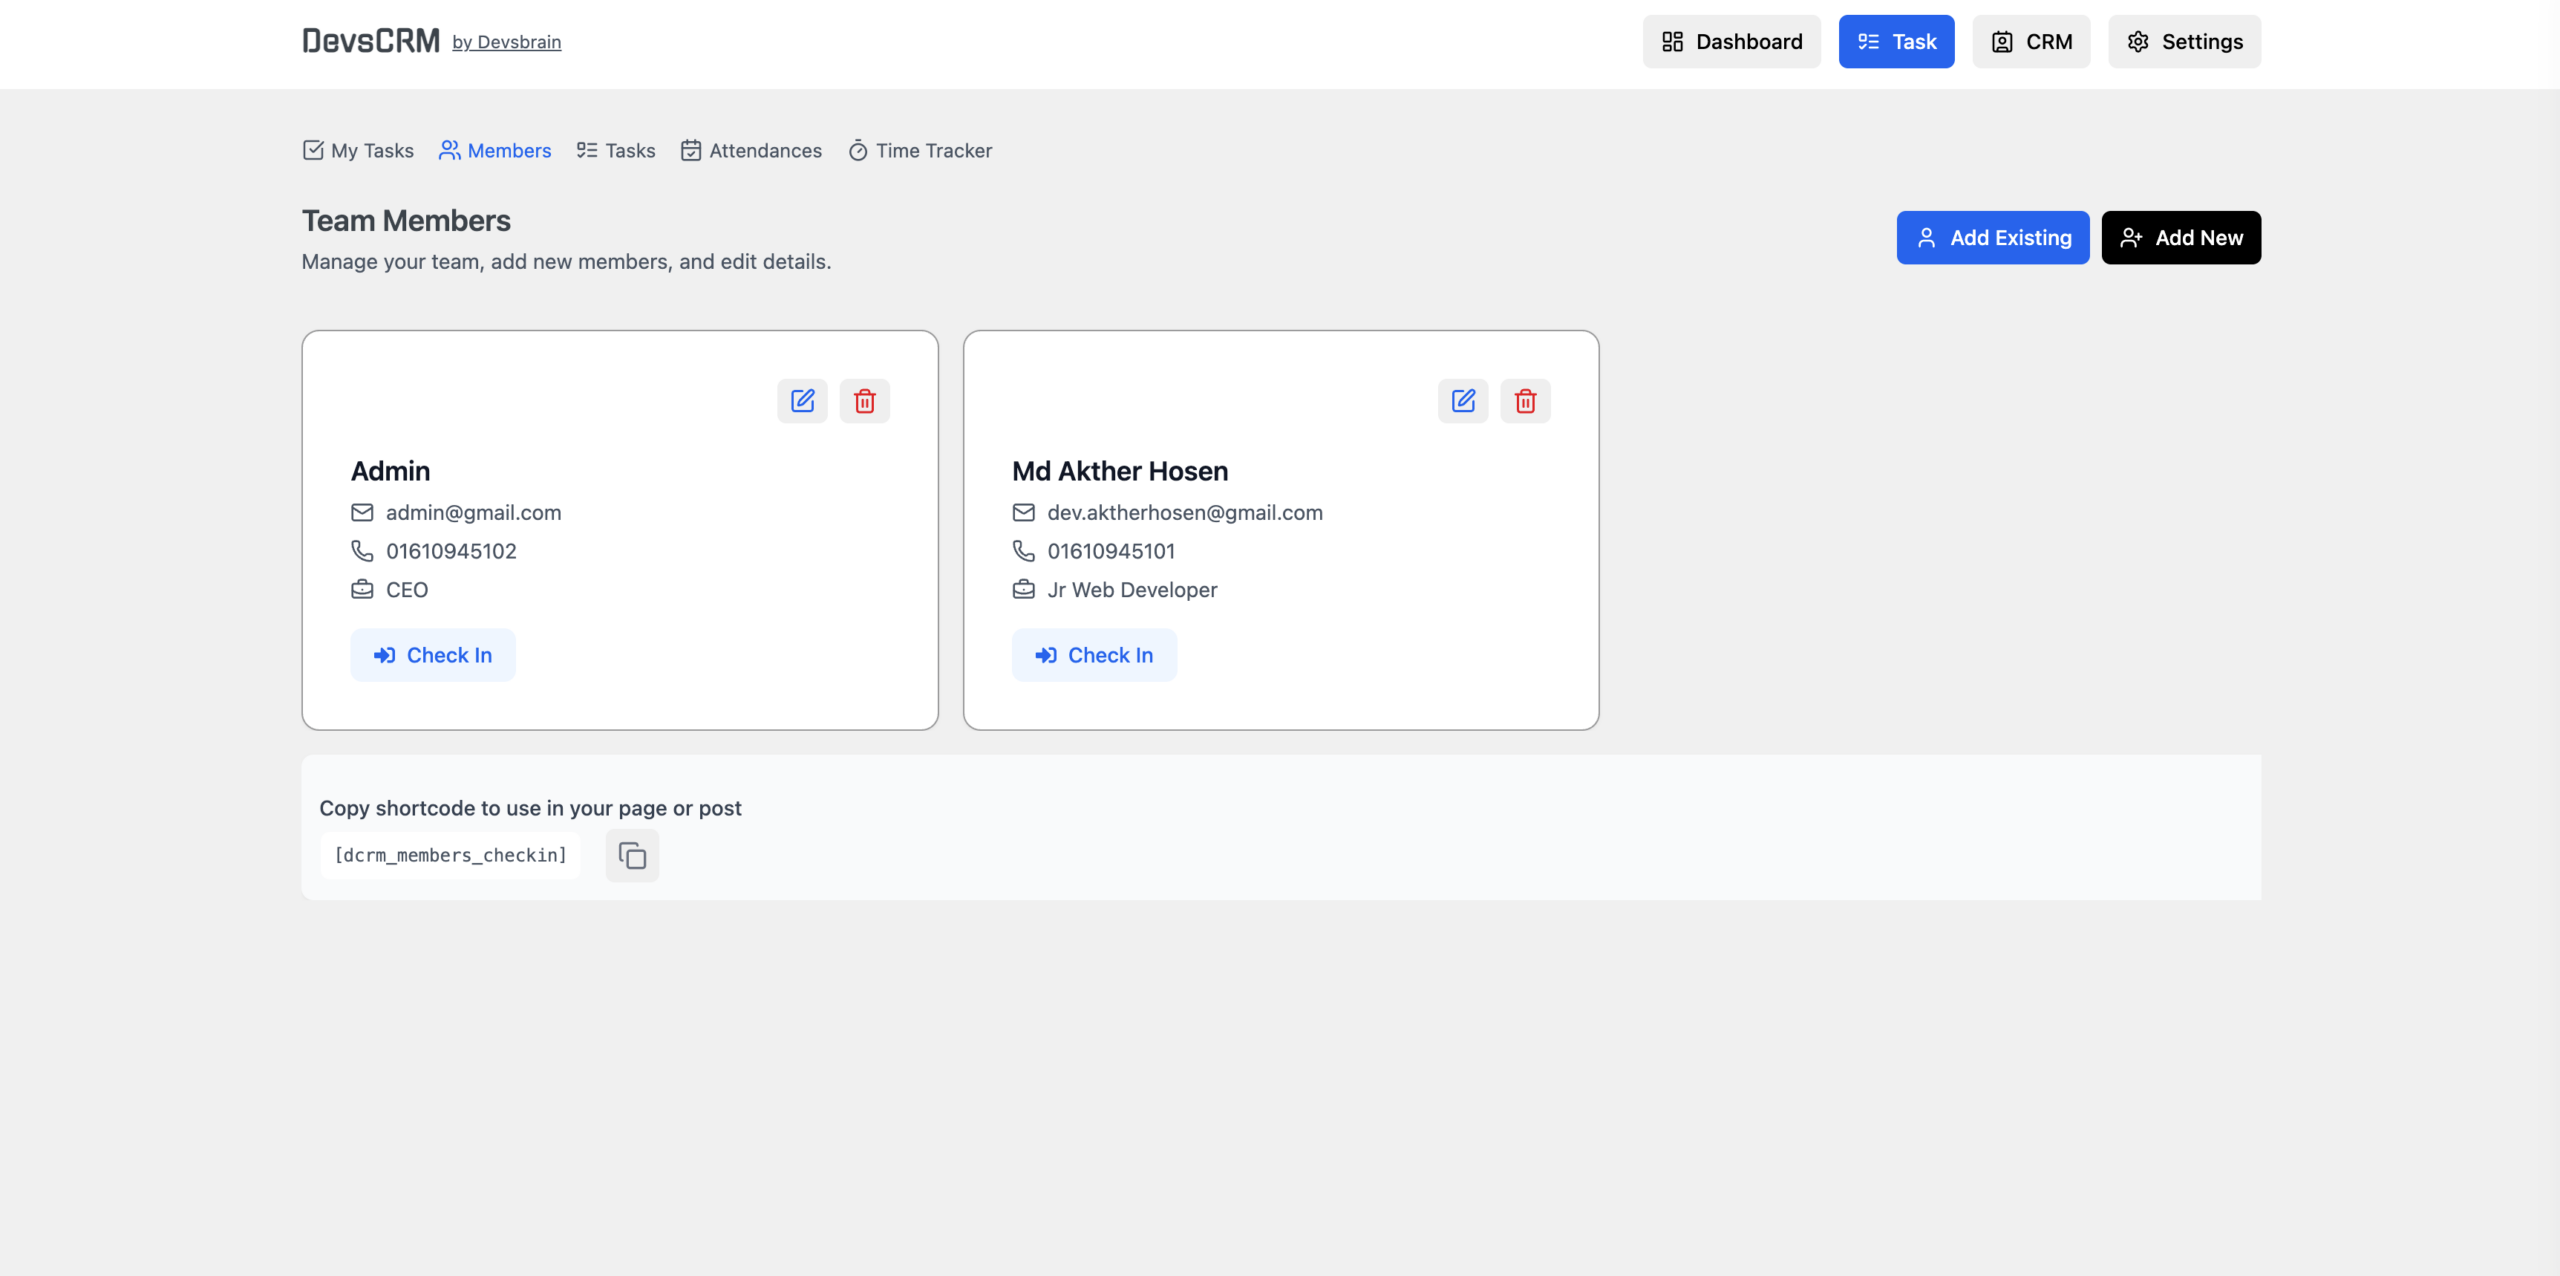Click the Md Akther Hosen name
Screen dimensions: 2560x1276
[1120, 471]
